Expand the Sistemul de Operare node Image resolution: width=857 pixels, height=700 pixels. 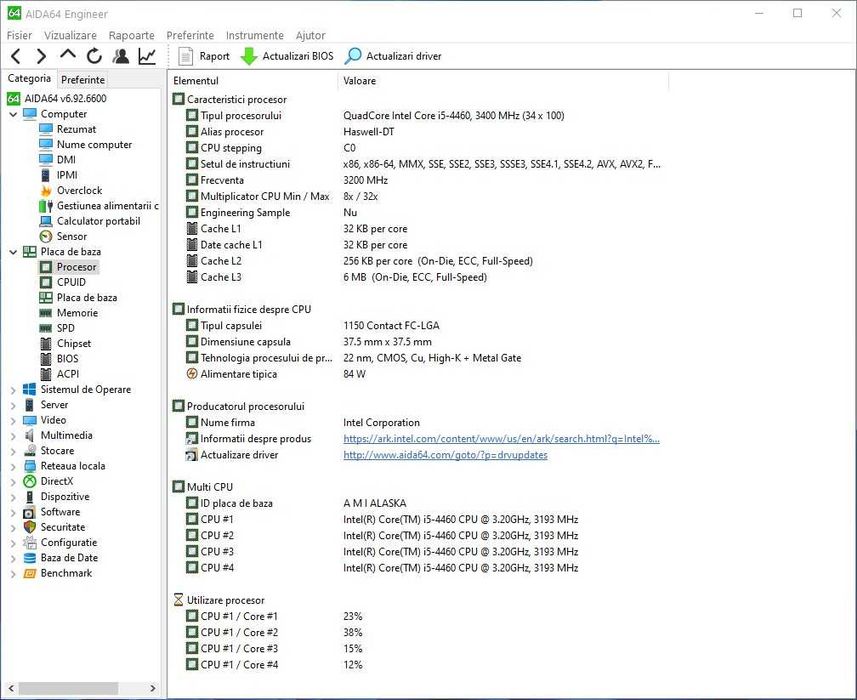[x=13, y=390]
